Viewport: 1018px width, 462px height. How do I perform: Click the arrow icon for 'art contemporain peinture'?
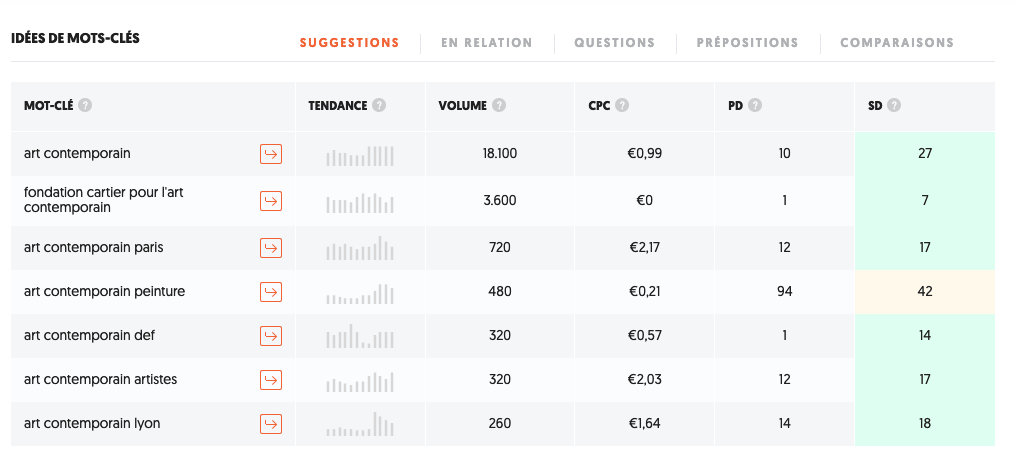(271, 291)
